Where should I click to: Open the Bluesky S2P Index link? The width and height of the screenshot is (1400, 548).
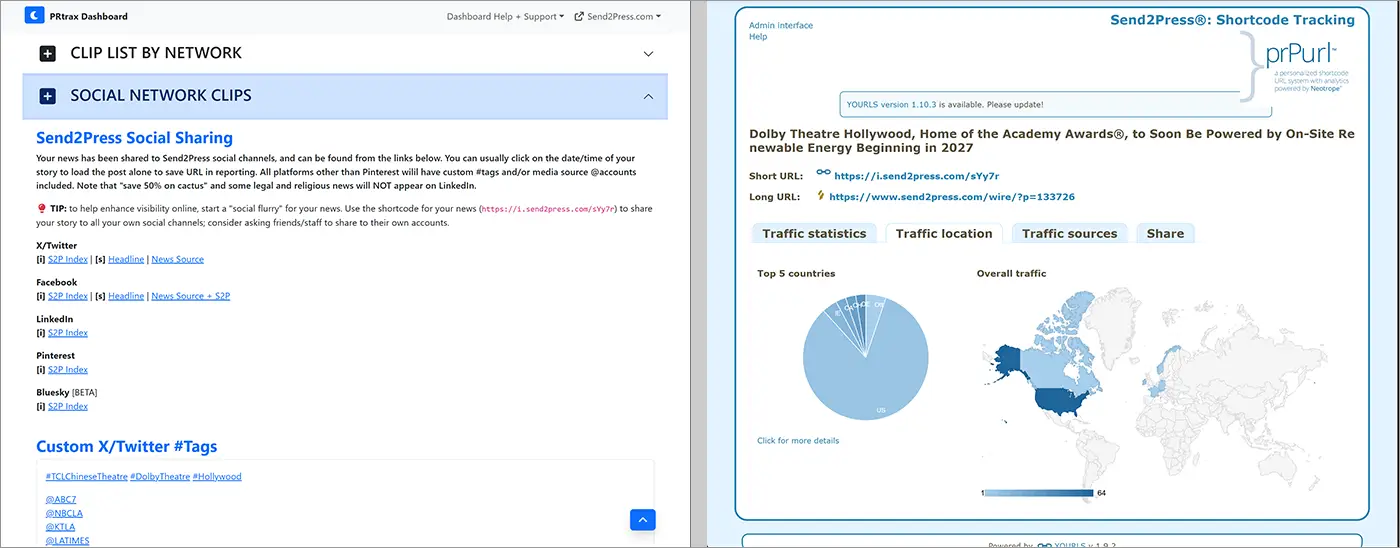[x=68, y=406]
